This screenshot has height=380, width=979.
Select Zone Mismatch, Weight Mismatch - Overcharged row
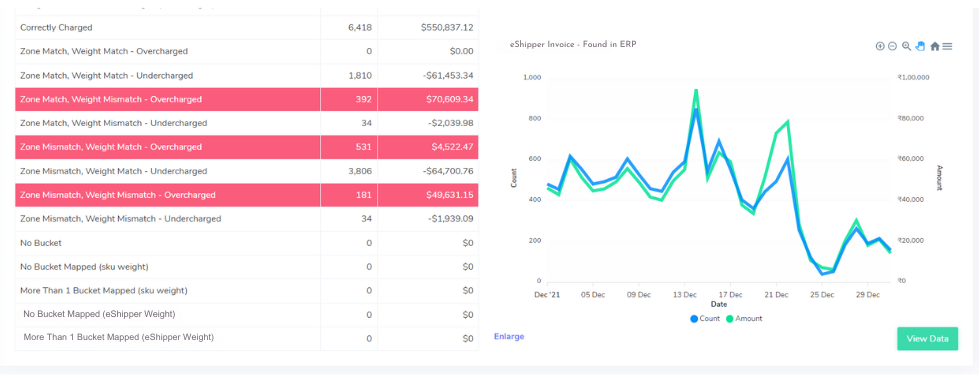[x=247, y=195]
